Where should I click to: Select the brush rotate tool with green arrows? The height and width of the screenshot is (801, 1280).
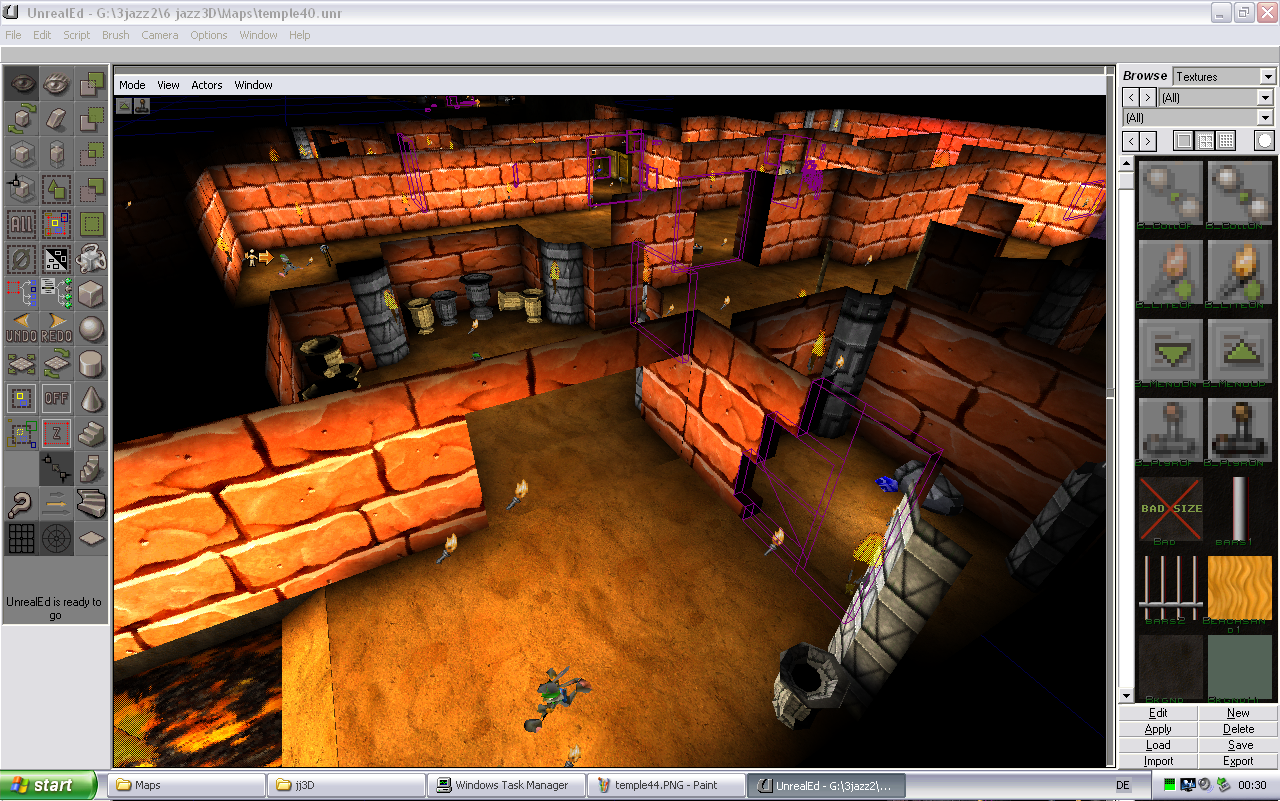coord(21,119)
